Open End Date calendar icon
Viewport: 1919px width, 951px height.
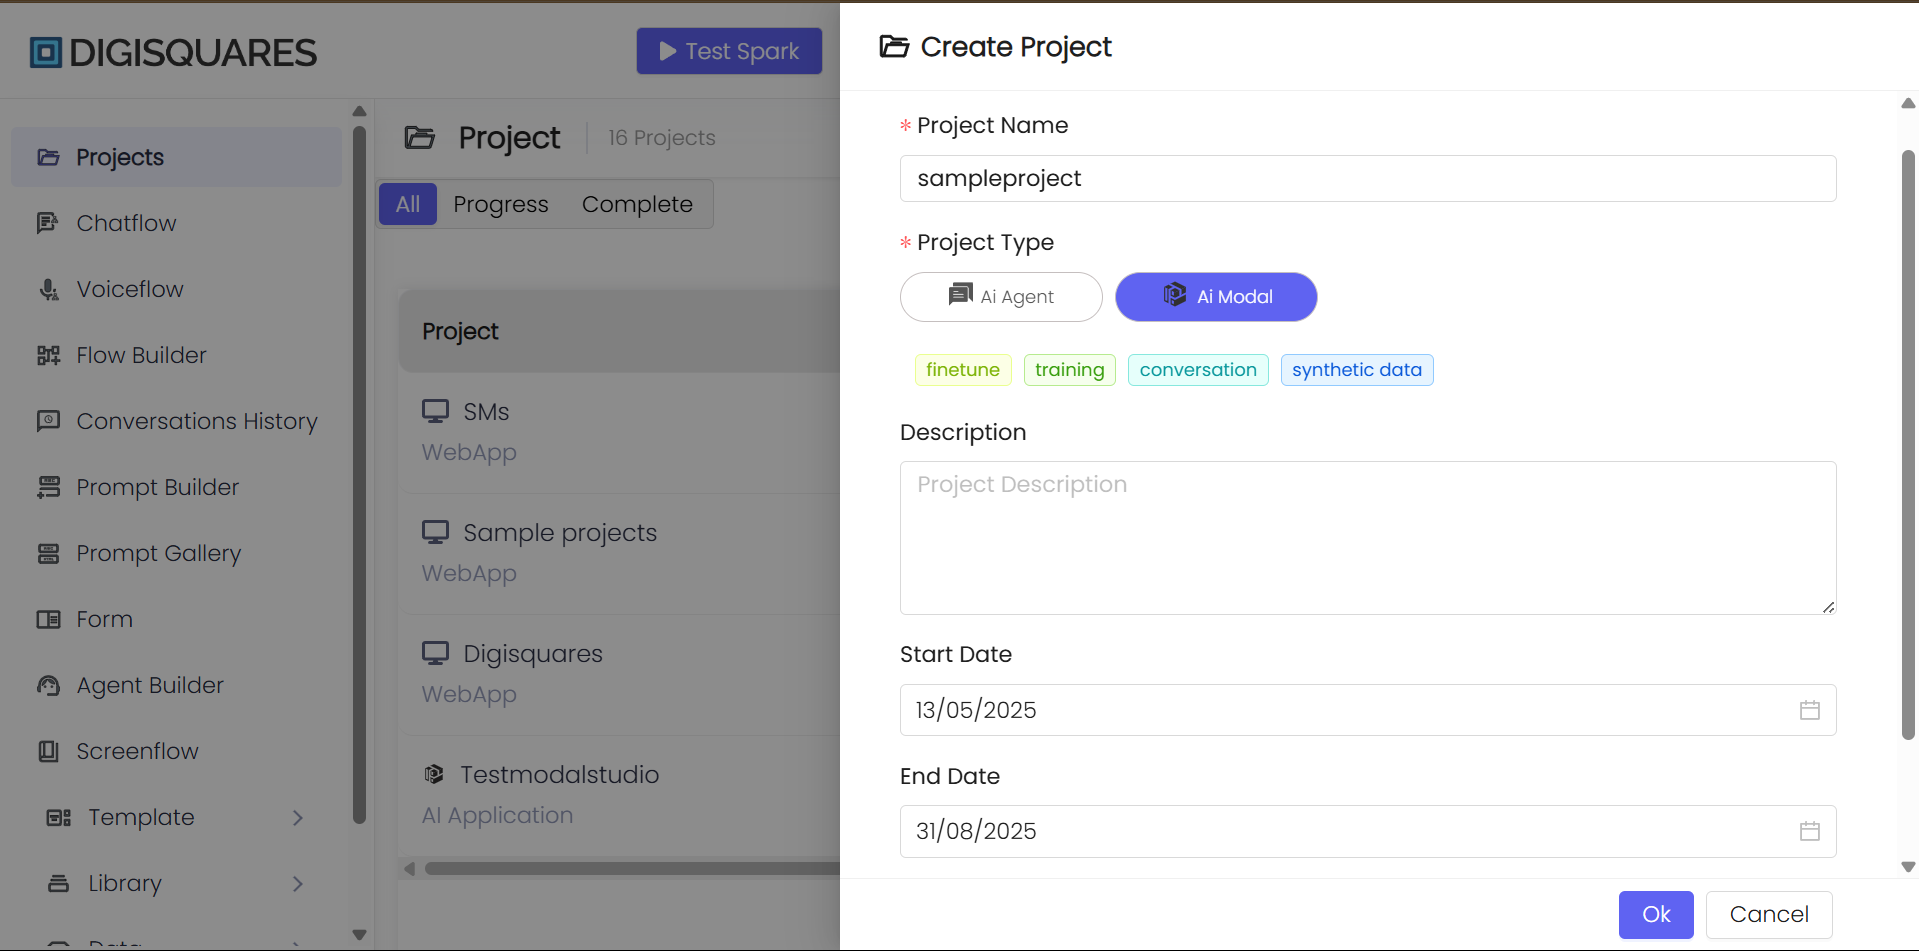pos(1810,831)
